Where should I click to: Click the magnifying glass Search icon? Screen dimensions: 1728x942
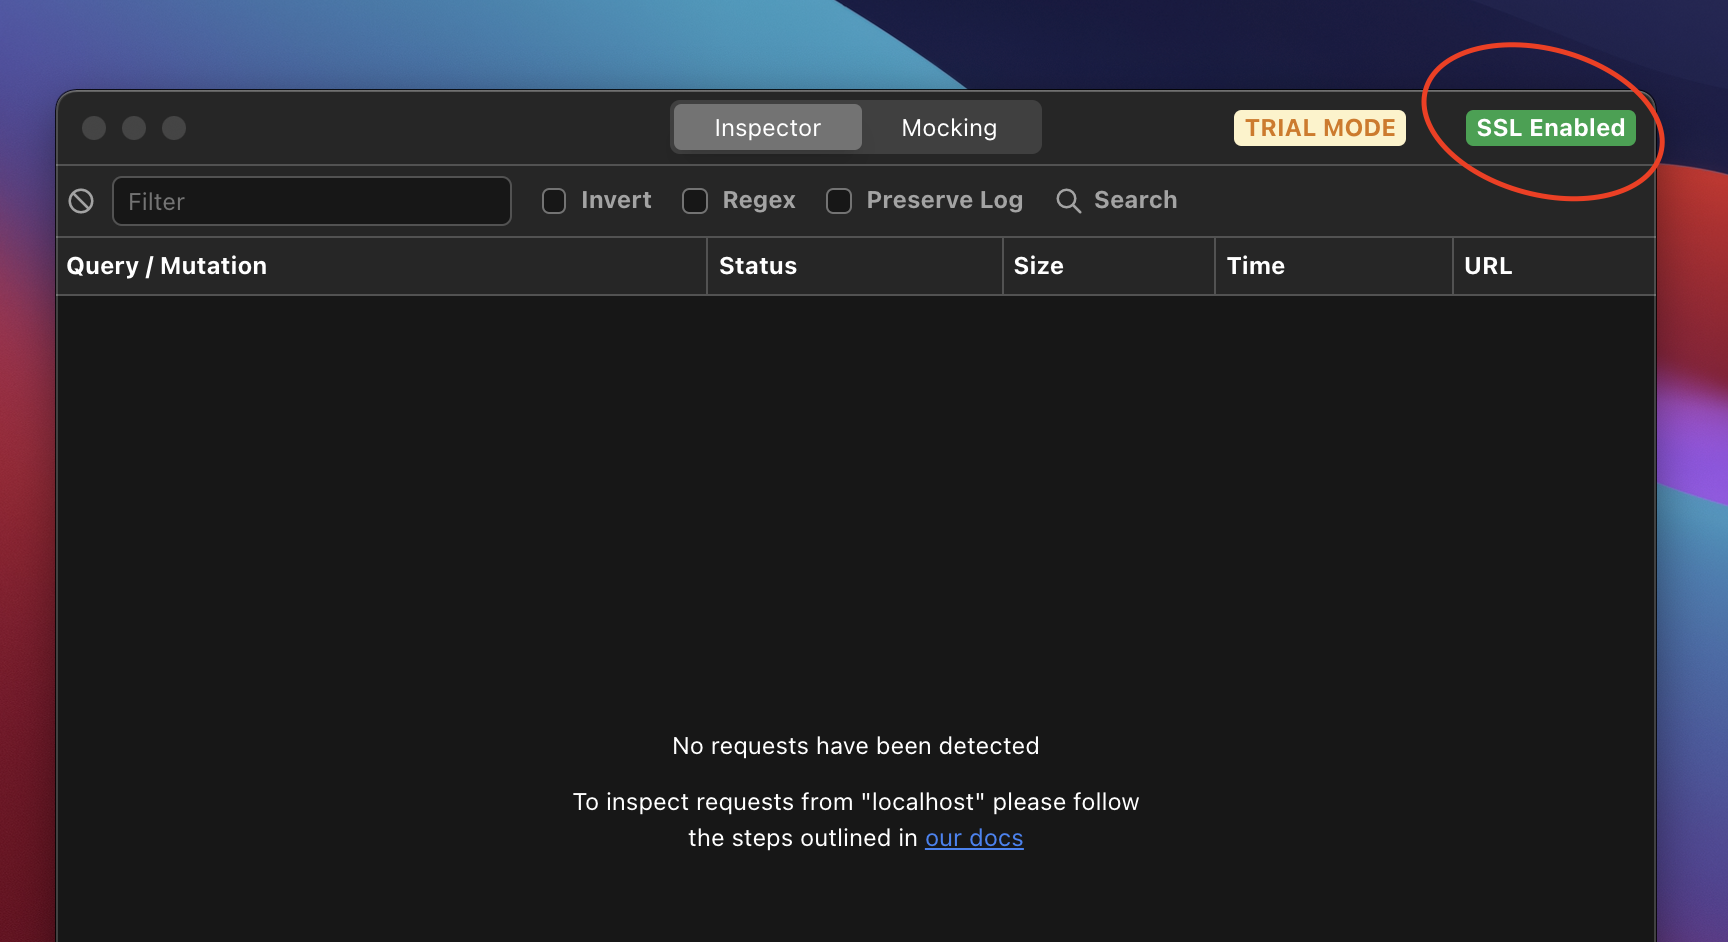pos(1068,201)
